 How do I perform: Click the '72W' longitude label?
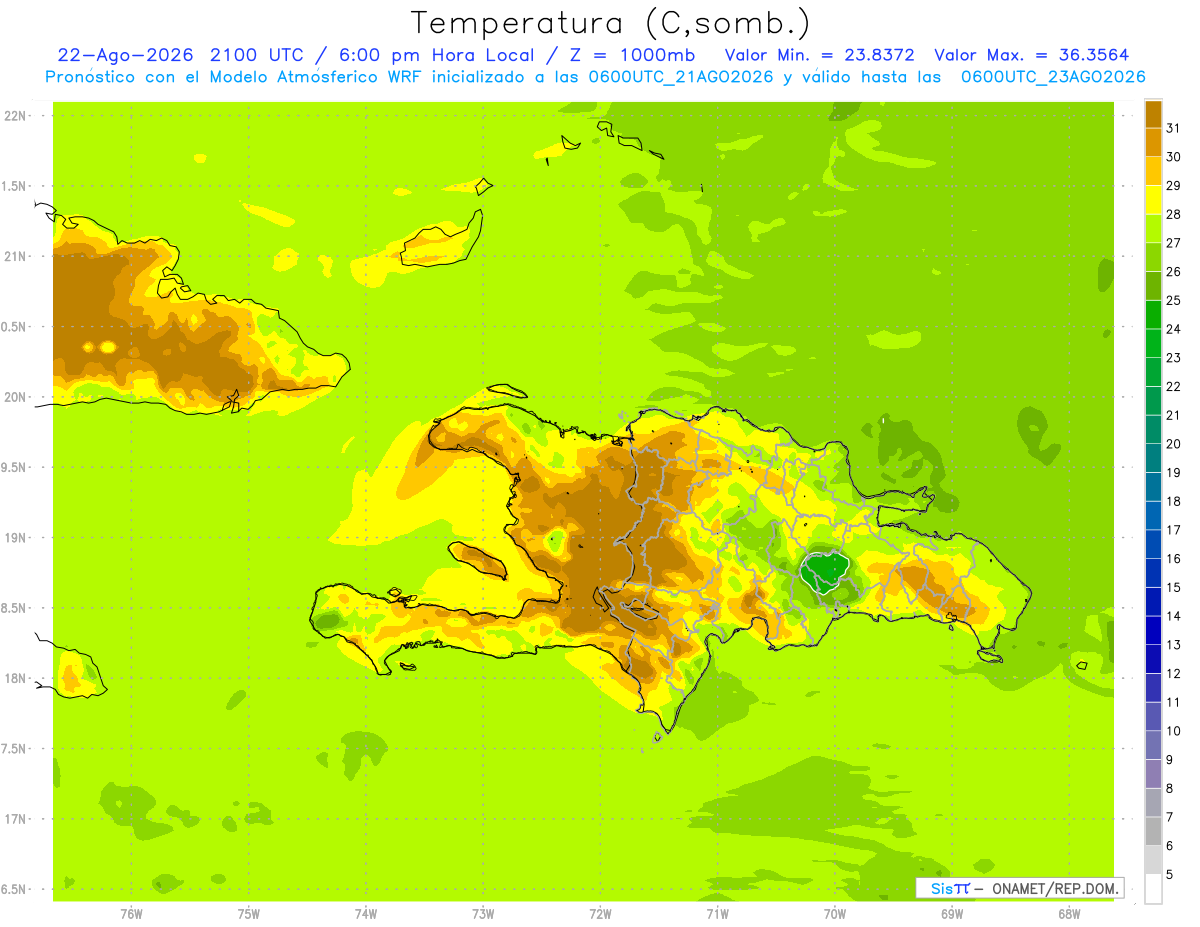(601, 914)
